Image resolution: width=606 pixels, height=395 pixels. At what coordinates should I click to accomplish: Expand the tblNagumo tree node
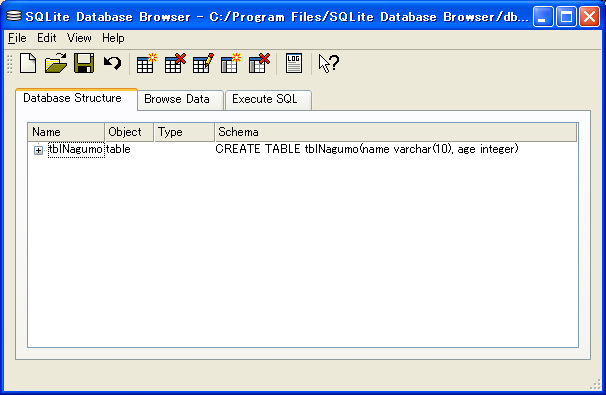[x=38, y=150]
